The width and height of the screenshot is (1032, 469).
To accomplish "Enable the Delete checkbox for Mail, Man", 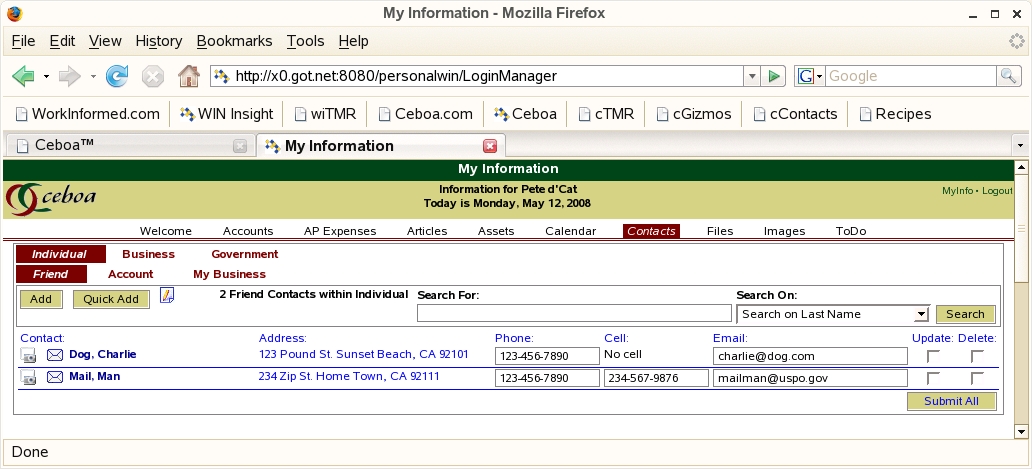I will point(977,378).
